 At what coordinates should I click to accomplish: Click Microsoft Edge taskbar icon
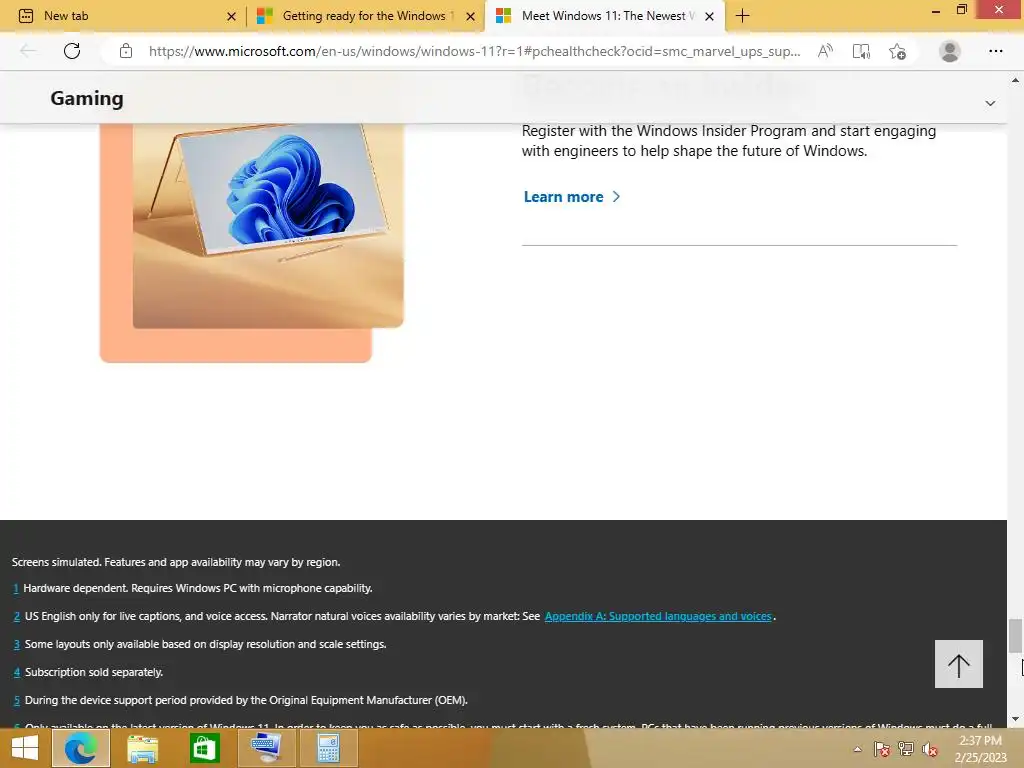click(80, 748)
